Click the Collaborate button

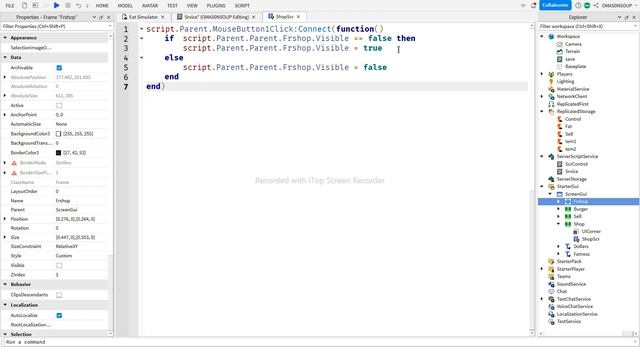[555, 5]
